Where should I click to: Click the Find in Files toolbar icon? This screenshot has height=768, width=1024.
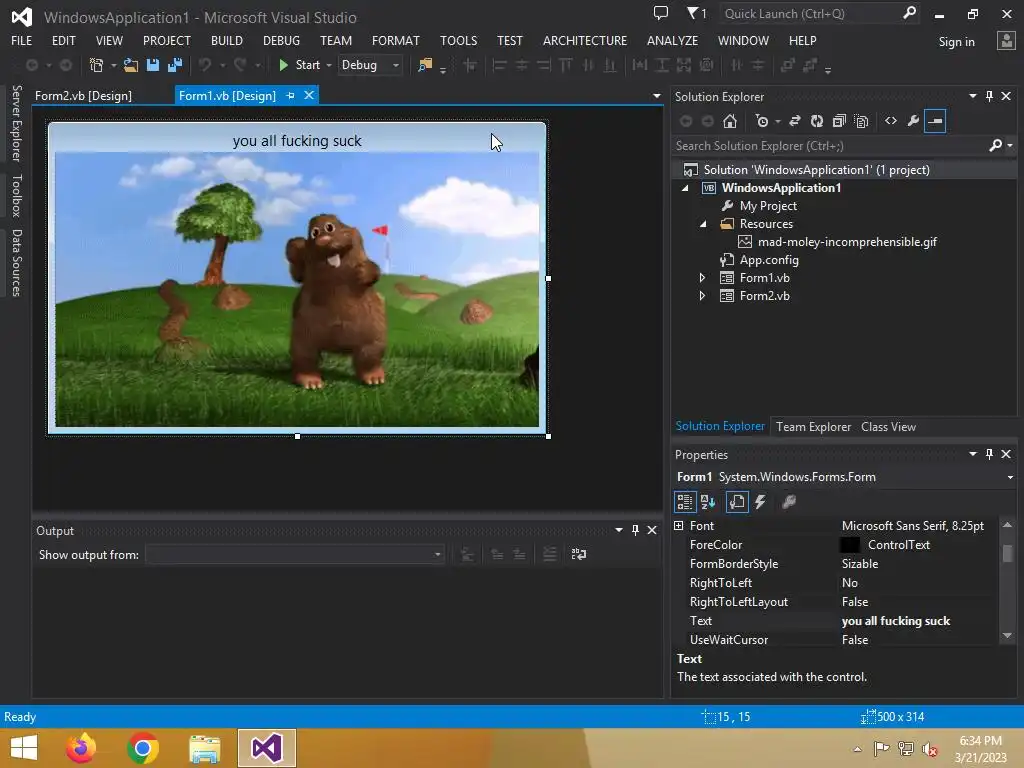pyautogui.click(x=424, y=65)
